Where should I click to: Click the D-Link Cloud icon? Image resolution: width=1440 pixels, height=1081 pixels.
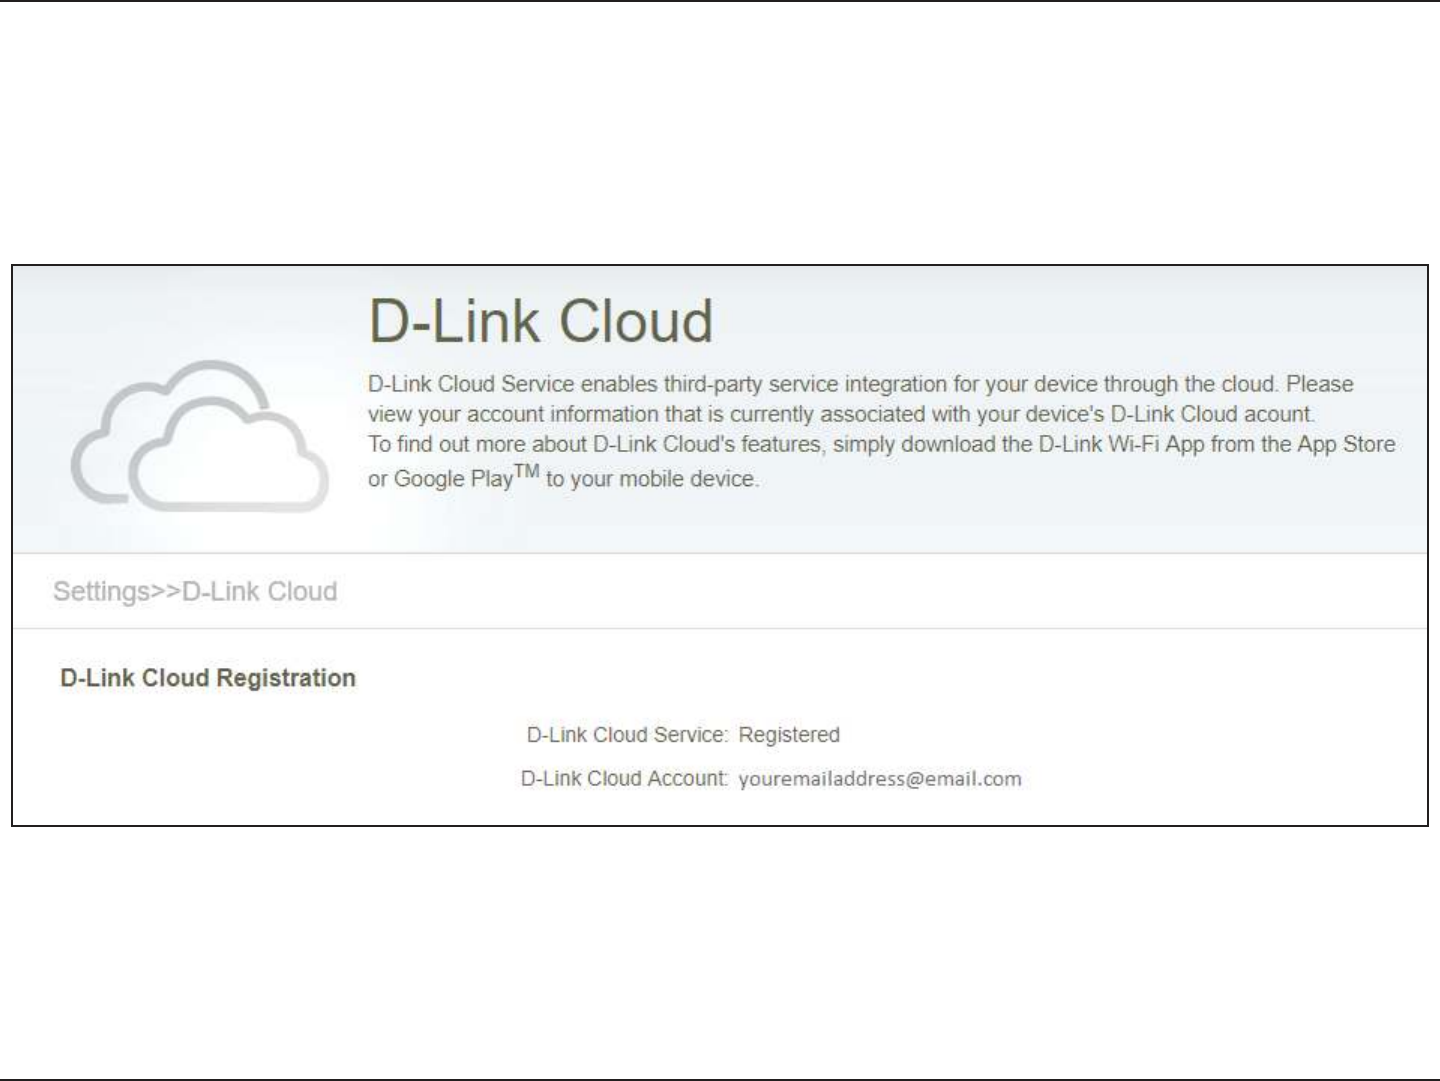click(x=200, y=437)
